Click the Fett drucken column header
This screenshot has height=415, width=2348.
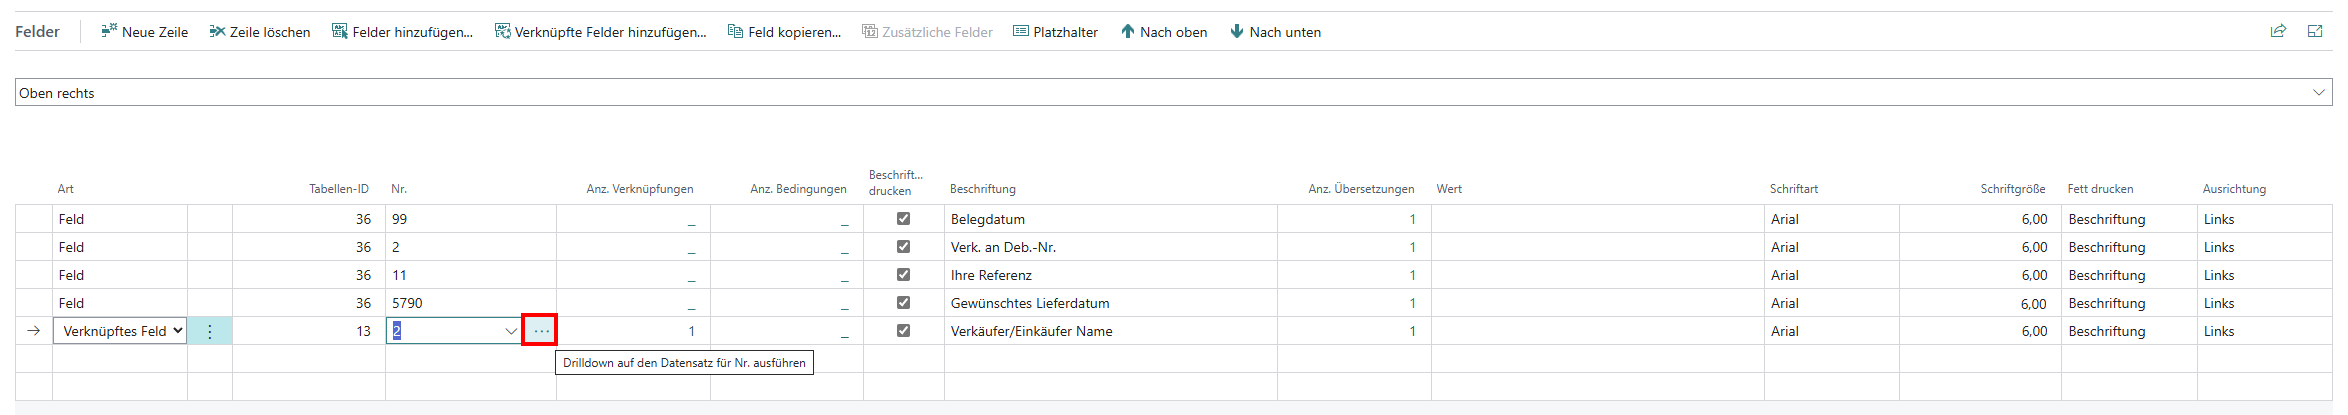coord(2100,189)
